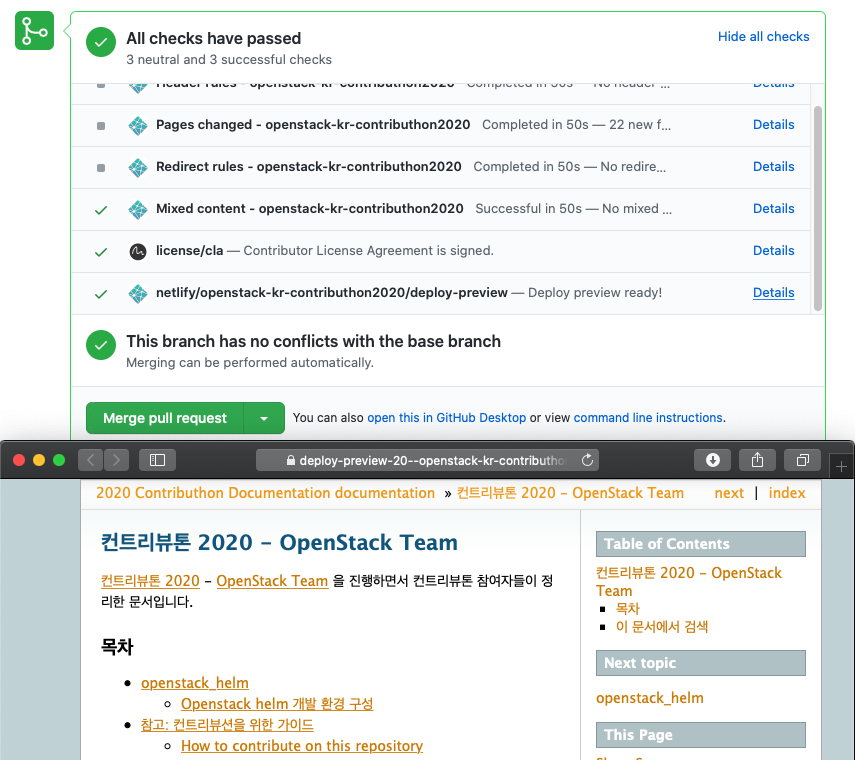Viewport: 855px width, 760px height.
Task: Click open this in GitHub Desktop link
Action: coord(447,418)
